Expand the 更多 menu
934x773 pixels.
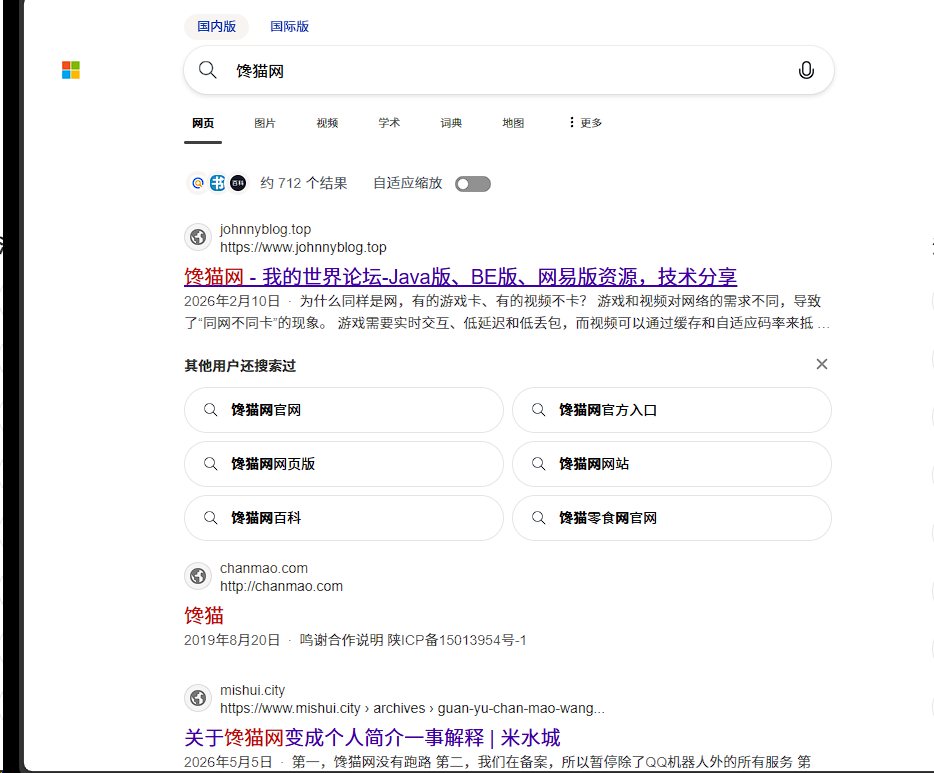(585, 123)
